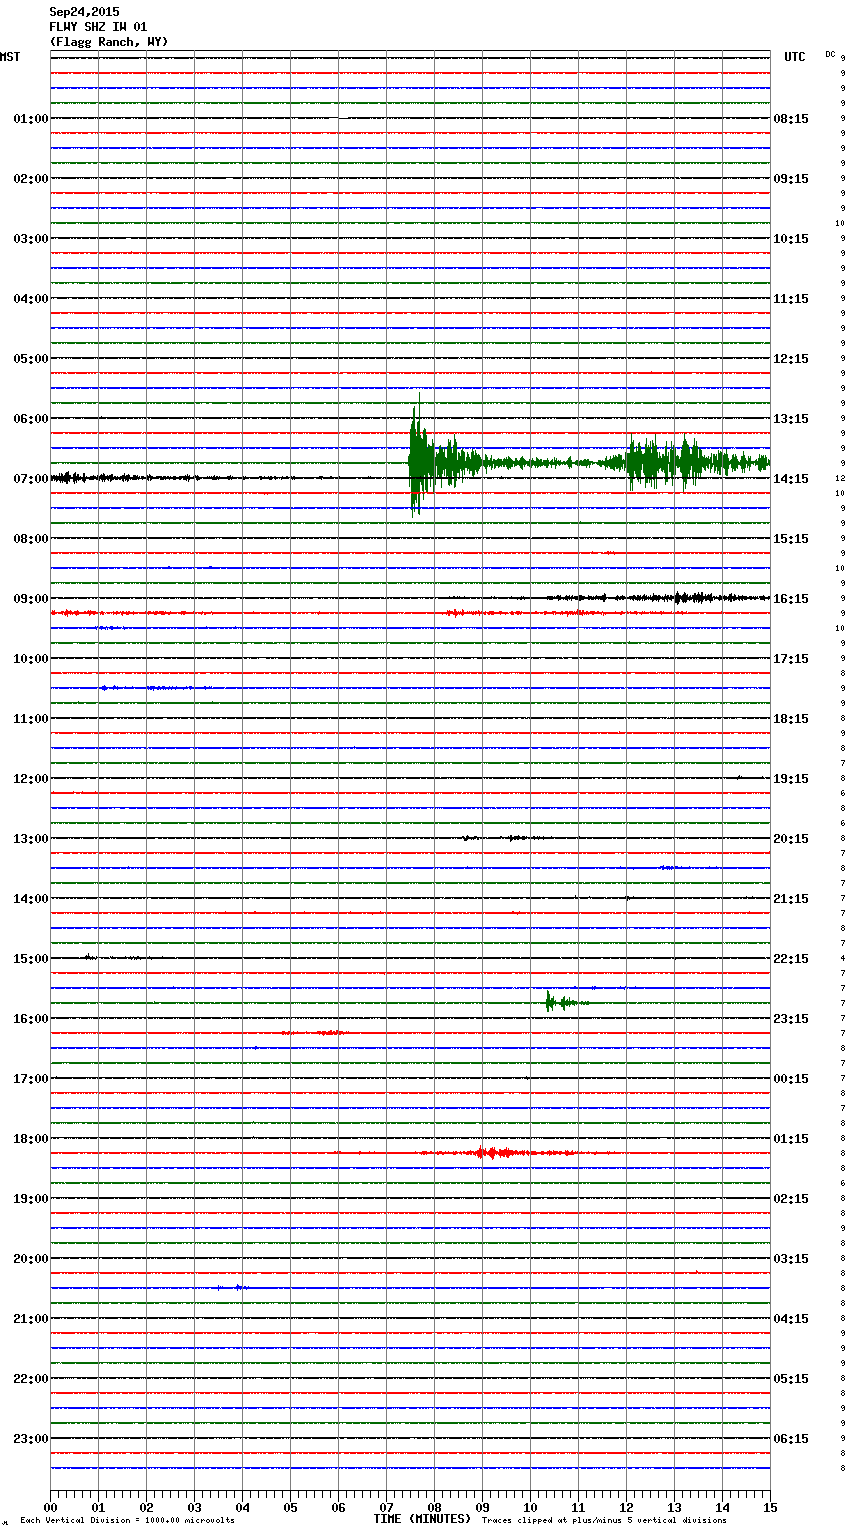Click the 10:15 UTC time label
This screenshot has width=850, height=1534.
coord(791,239)
